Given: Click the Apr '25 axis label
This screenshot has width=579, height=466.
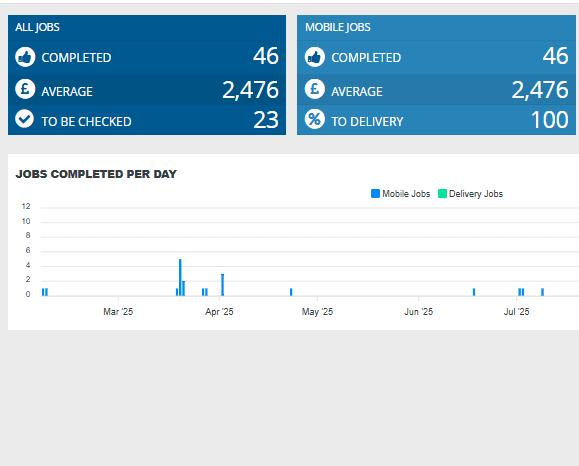Looking at the screenshot, I should tap(219, 312).
